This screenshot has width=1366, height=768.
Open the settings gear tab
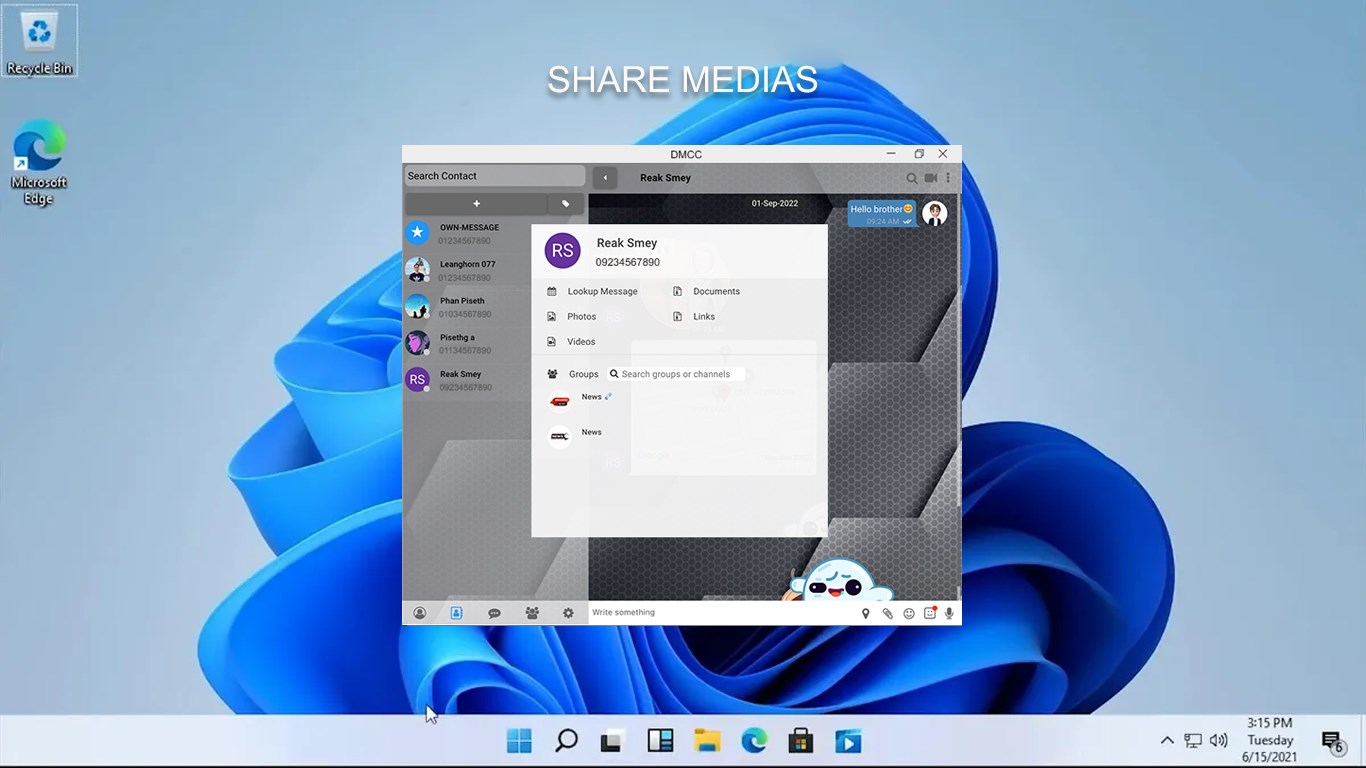(x=568, y=613)
